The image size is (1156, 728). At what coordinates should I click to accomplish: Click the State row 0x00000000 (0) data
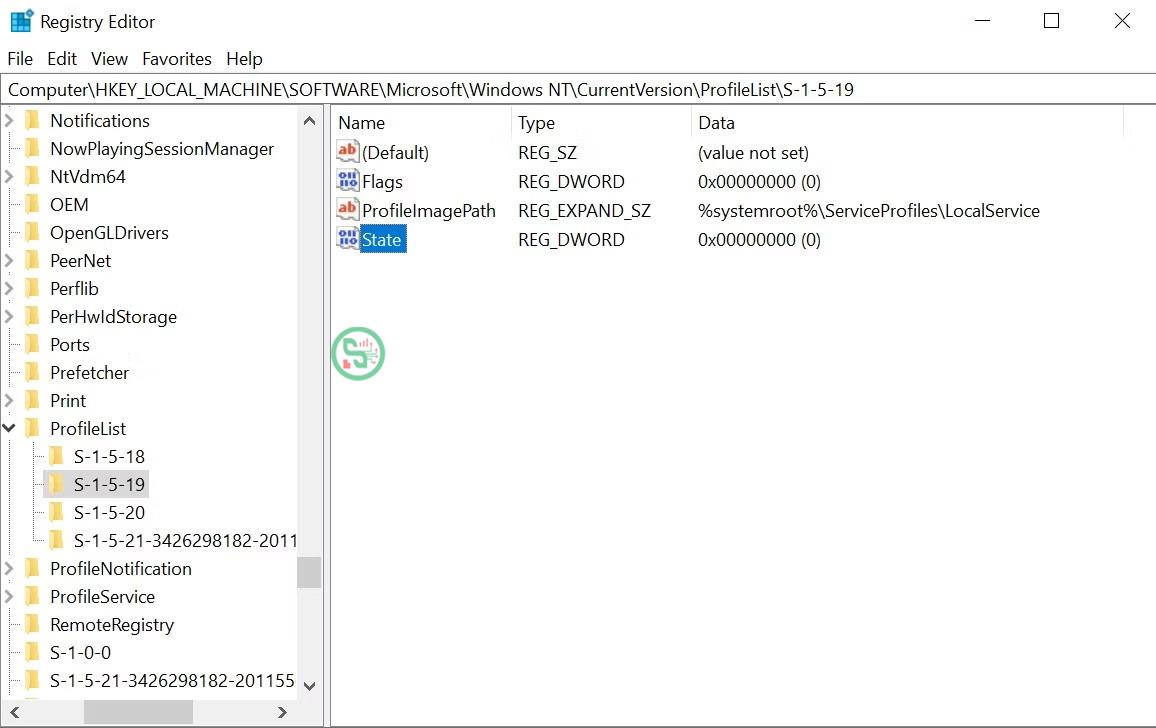pos(759,240)
